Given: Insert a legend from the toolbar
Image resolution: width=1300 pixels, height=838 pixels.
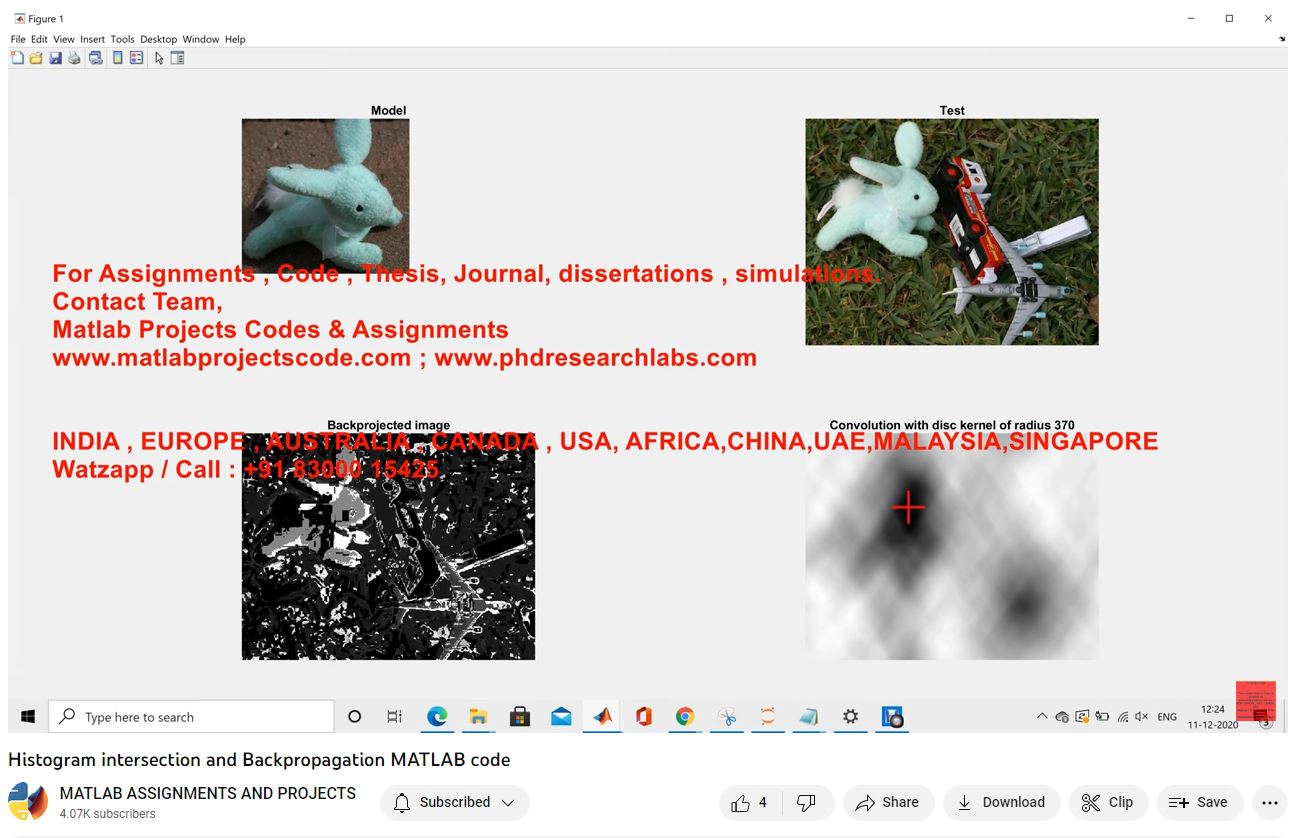Looking at the screenshot, I should [136, 58].
